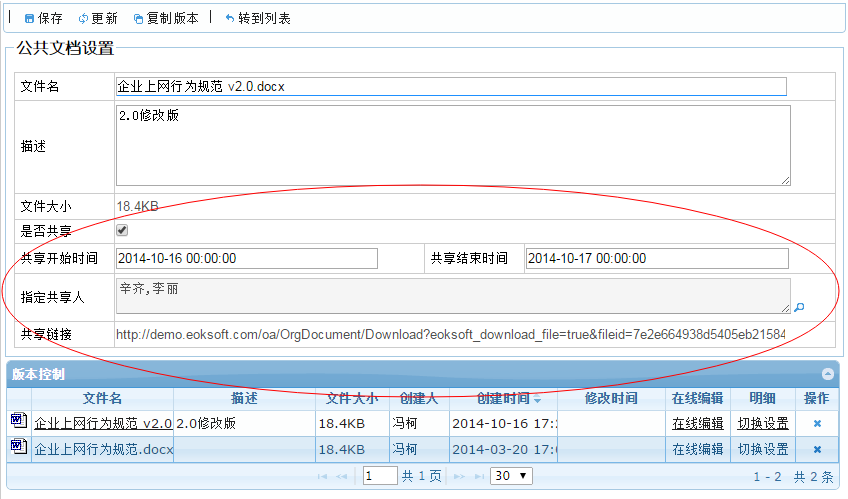This screenshot has width=848, height=499.
Task: Collapse the 版本控制 panel
Action: coord(828,374)
